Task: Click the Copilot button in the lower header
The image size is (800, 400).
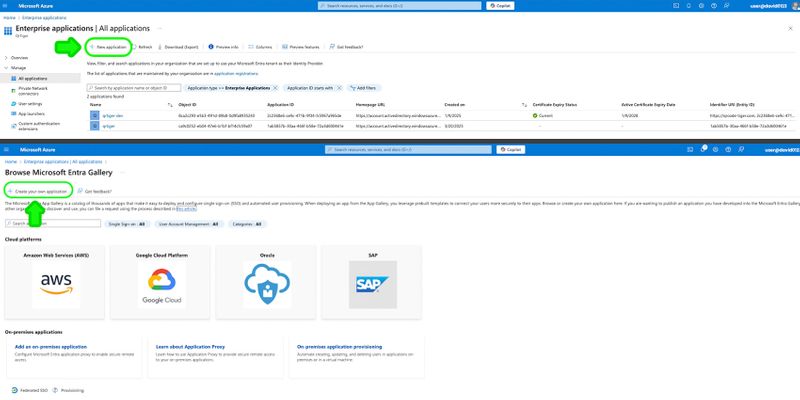Action: [x=510, y=149]
